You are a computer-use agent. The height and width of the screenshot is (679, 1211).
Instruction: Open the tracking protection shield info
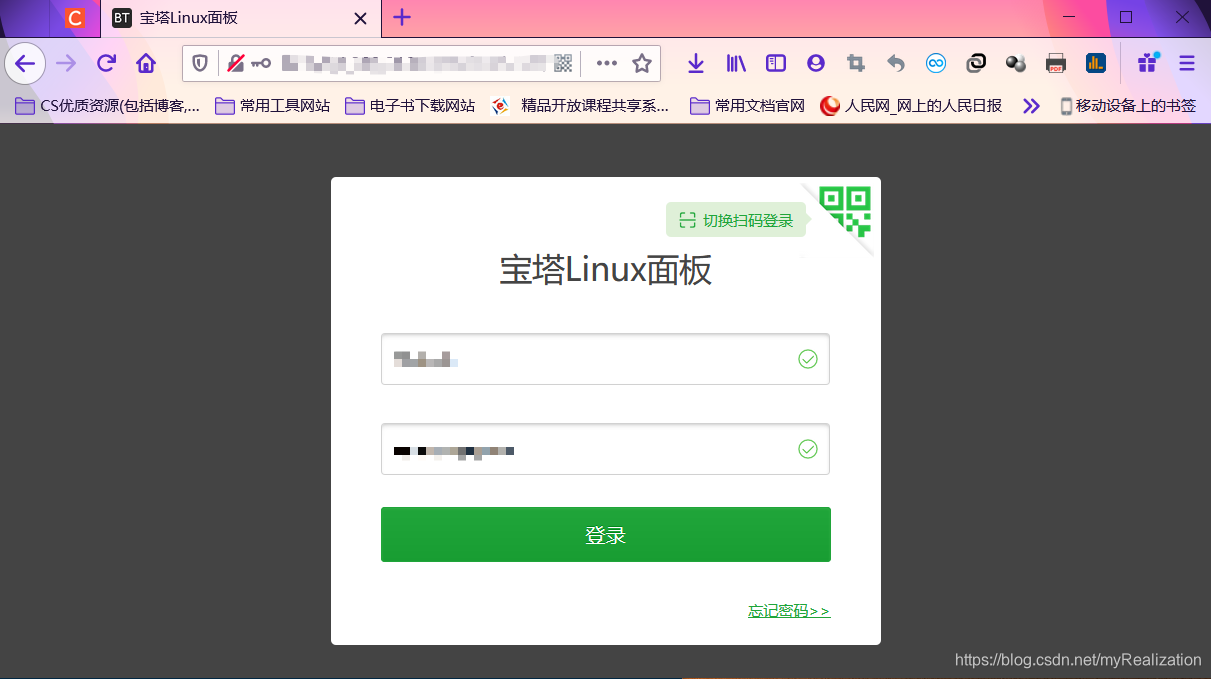click(x=200, y=64)
